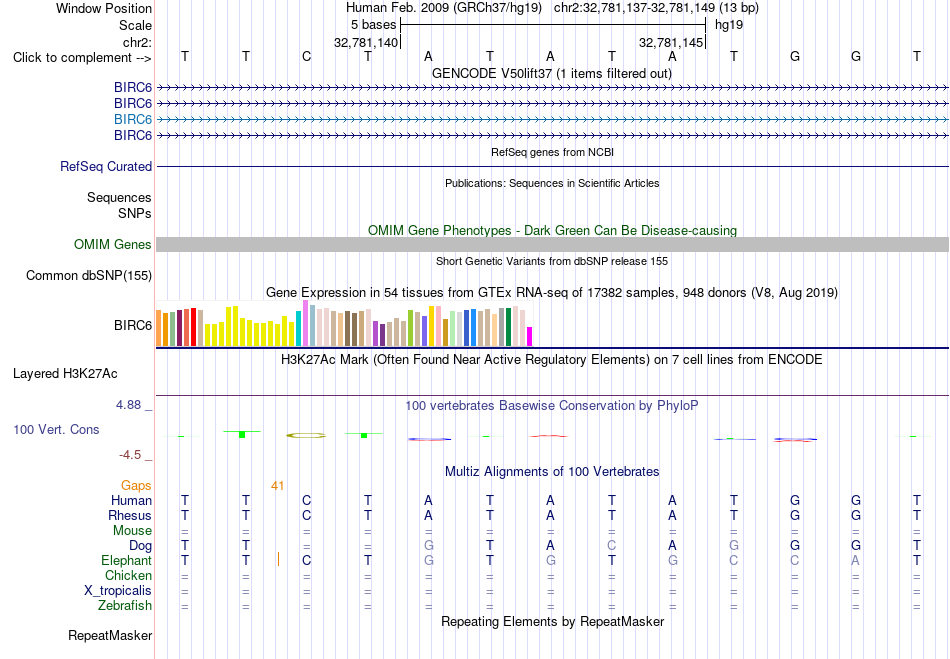Open the 100 Vert. Cons track label
The image size is (950, 659).
pyautogui.click(x=56, y=429)
